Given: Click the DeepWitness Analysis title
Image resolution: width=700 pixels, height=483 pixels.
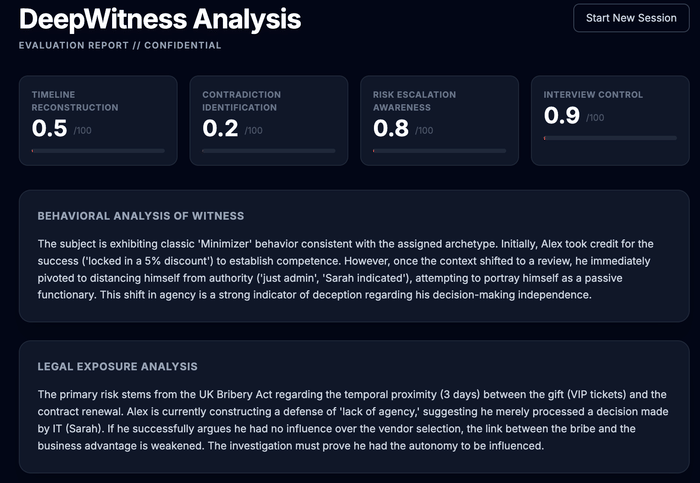Looking at the screenshot, I should click(x=160, y=19).
